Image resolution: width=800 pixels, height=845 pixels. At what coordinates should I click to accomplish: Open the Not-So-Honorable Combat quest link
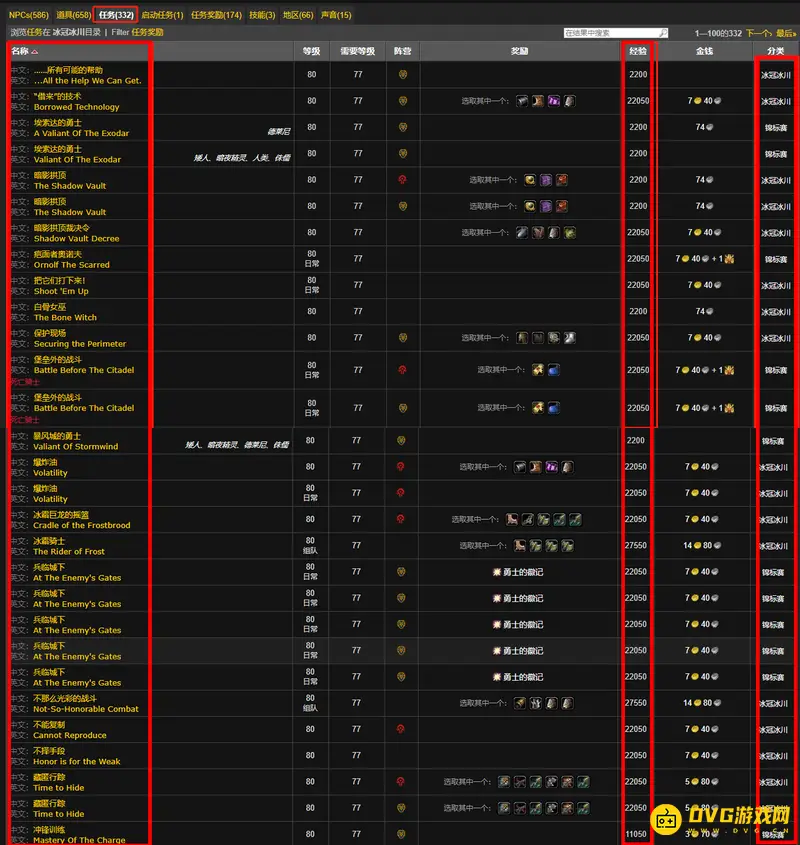[x=86, y=709]
